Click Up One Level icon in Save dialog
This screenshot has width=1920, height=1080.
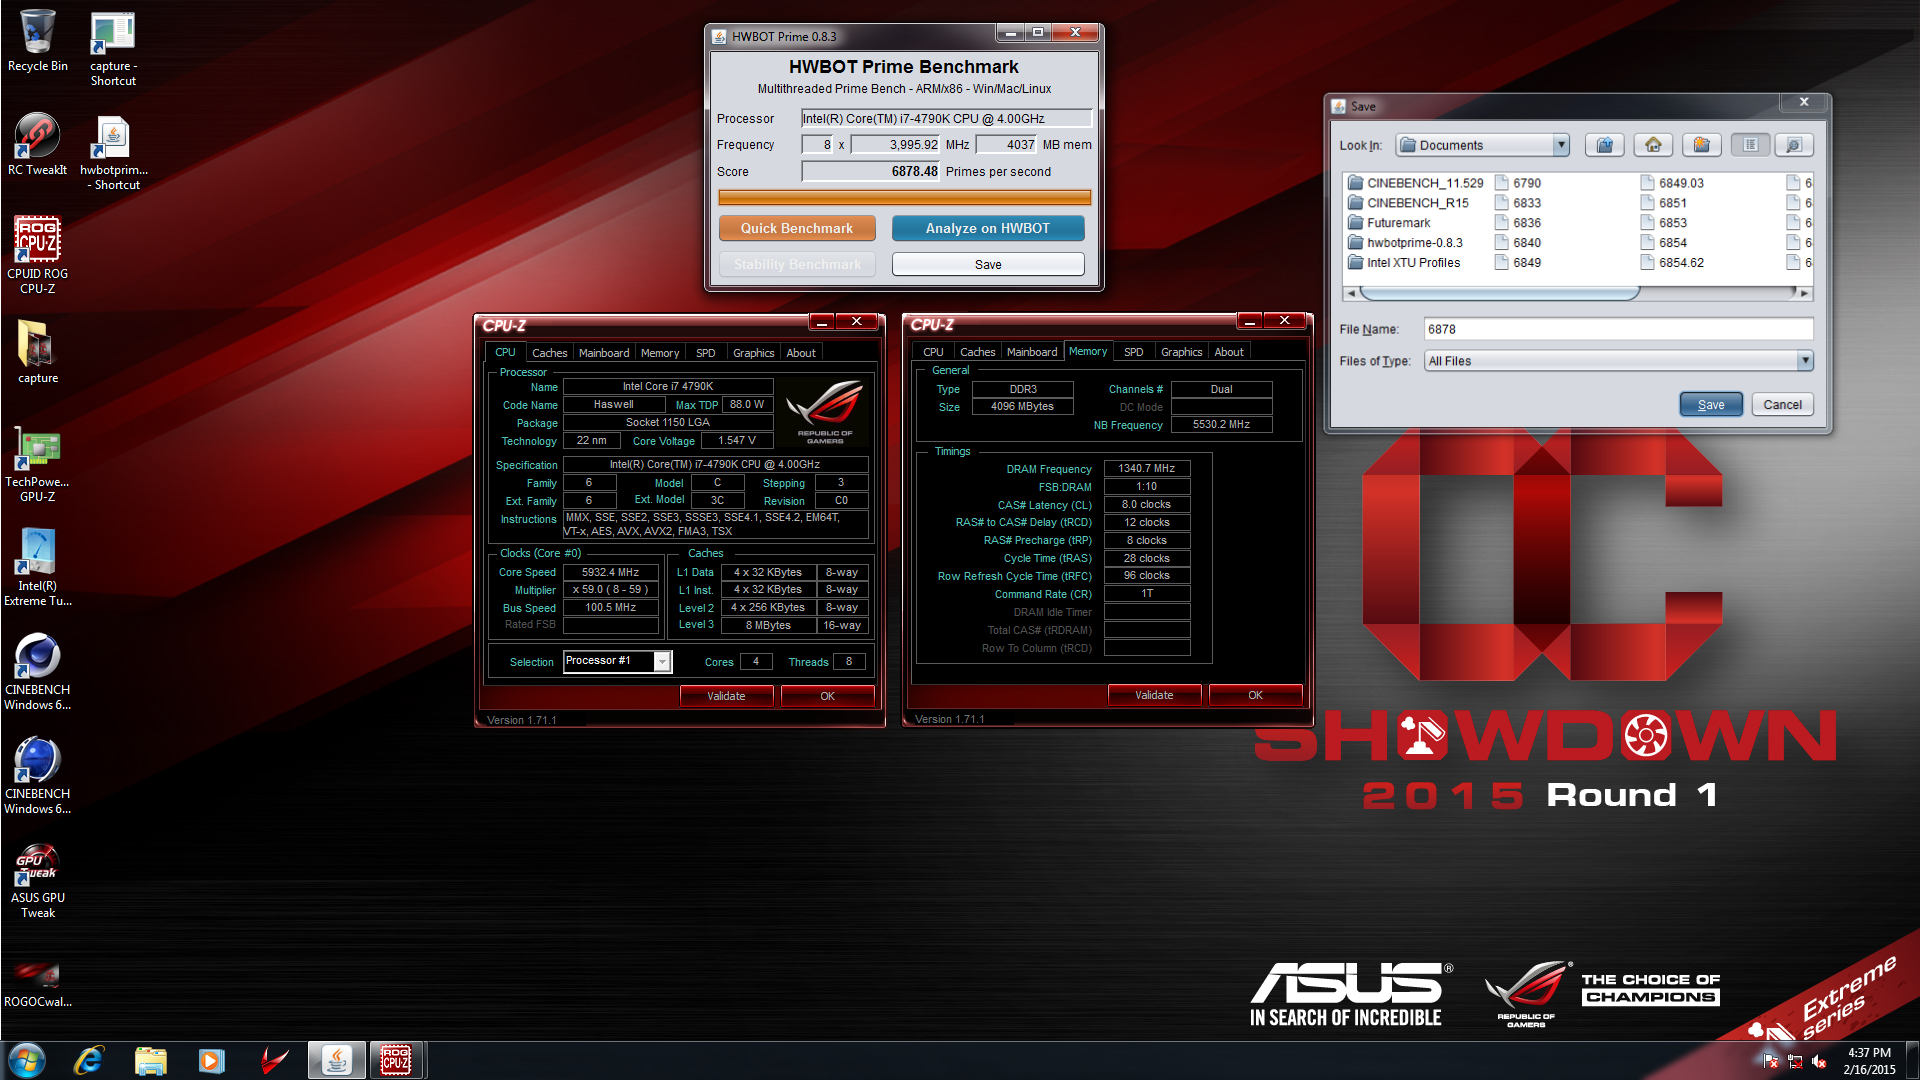point(1604,145)
